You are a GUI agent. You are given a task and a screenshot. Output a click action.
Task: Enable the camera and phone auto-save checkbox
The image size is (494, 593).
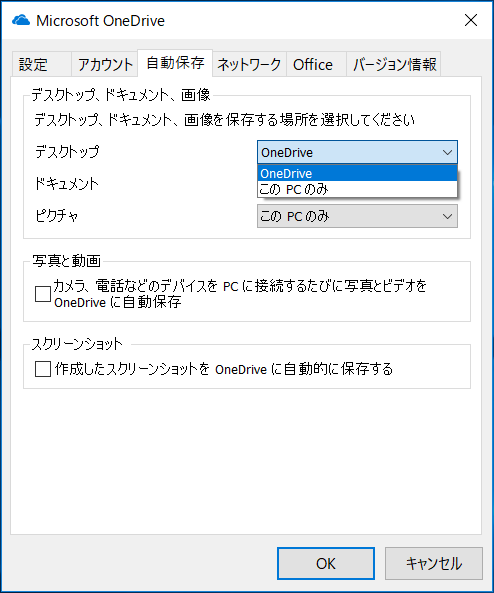pos(43,294)
